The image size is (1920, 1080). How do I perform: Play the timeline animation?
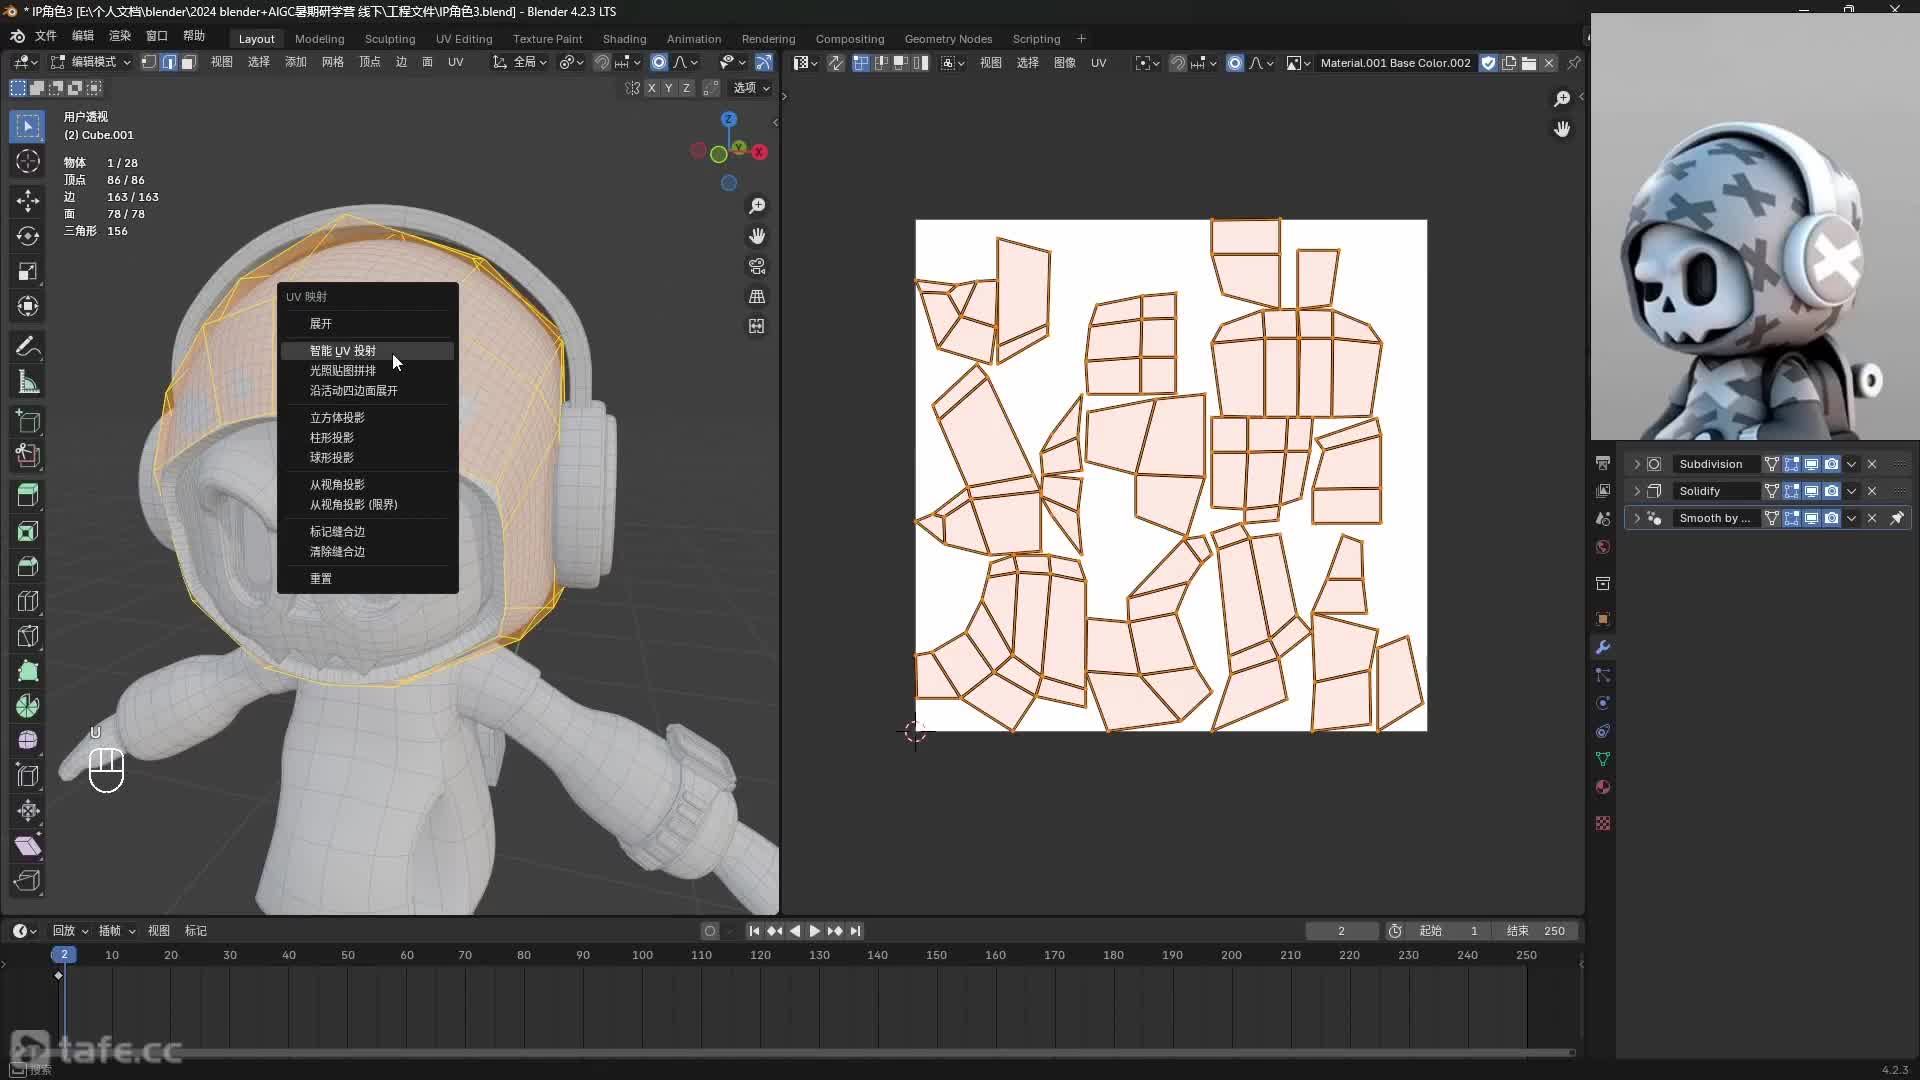[x=815, y=931]
